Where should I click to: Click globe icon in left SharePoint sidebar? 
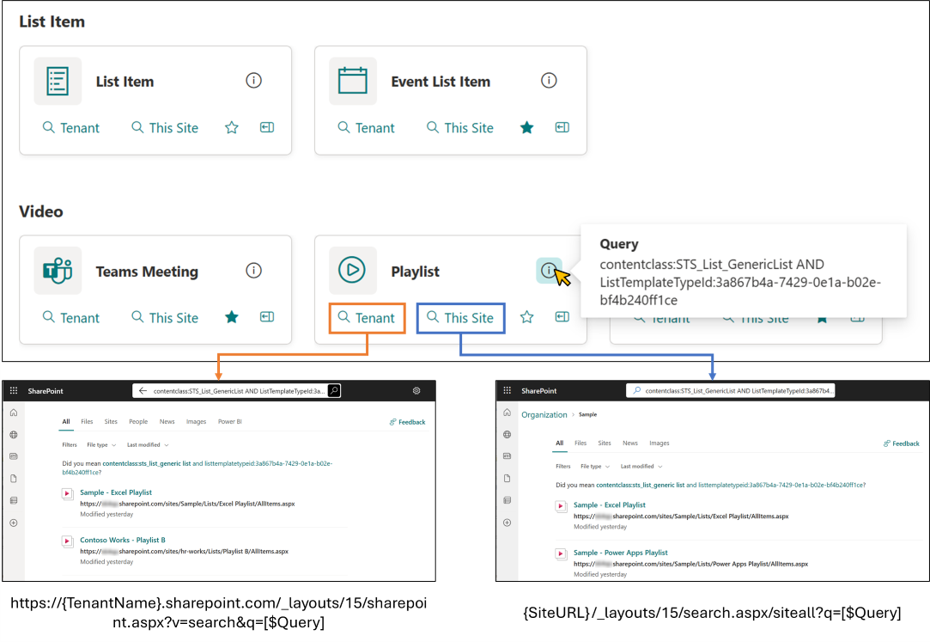pyautogui.click(x=14, y=434)
